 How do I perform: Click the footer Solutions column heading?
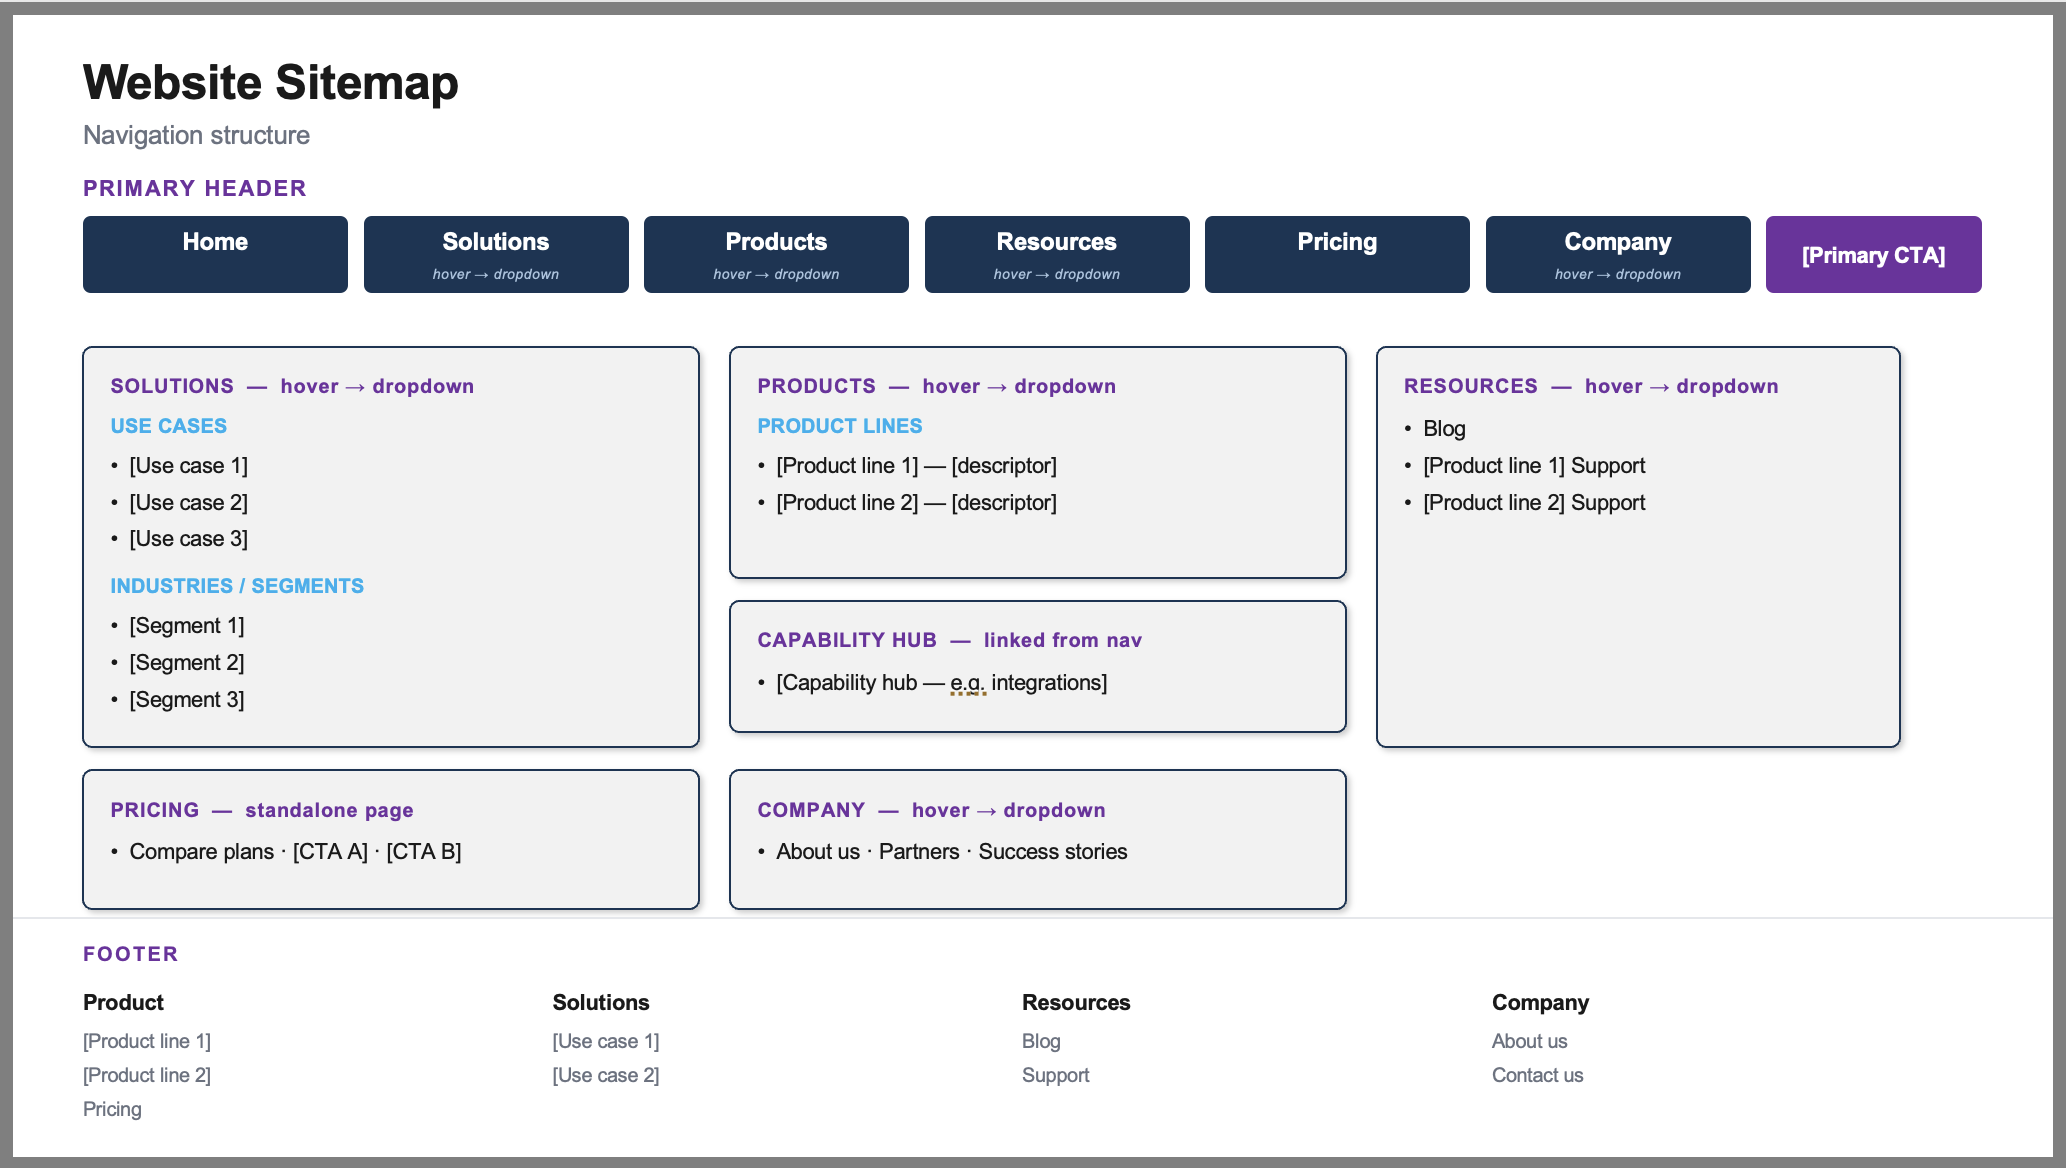(601, 1002)
